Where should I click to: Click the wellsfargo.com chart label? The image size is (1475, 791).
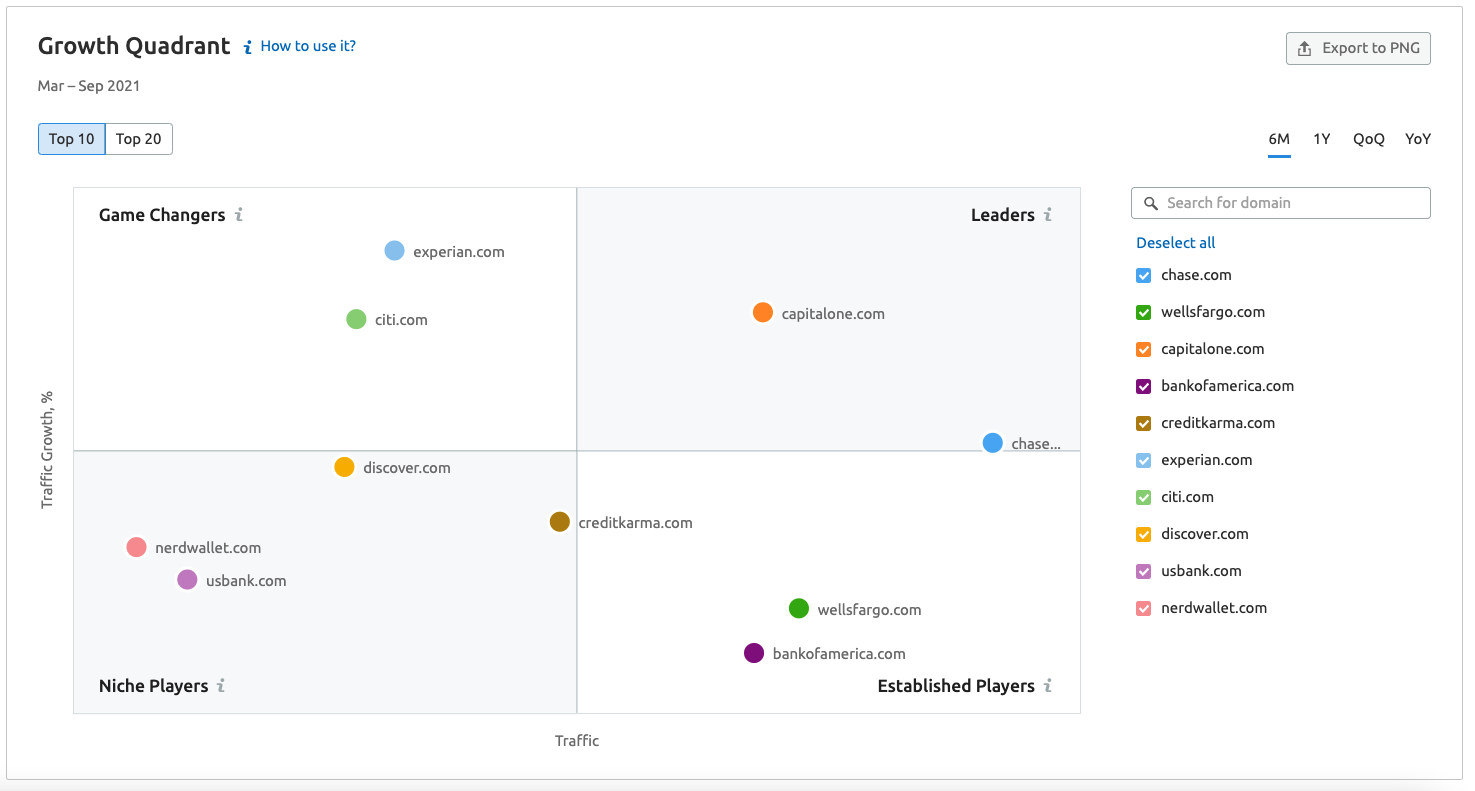click(x=869, y=610)
